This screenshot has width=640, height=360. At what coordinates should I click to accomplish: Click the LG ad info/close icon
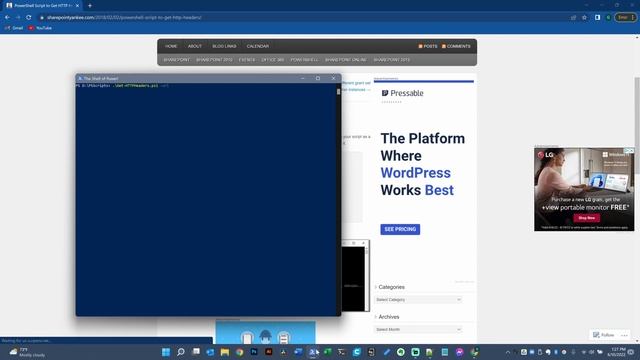[630, 151]
